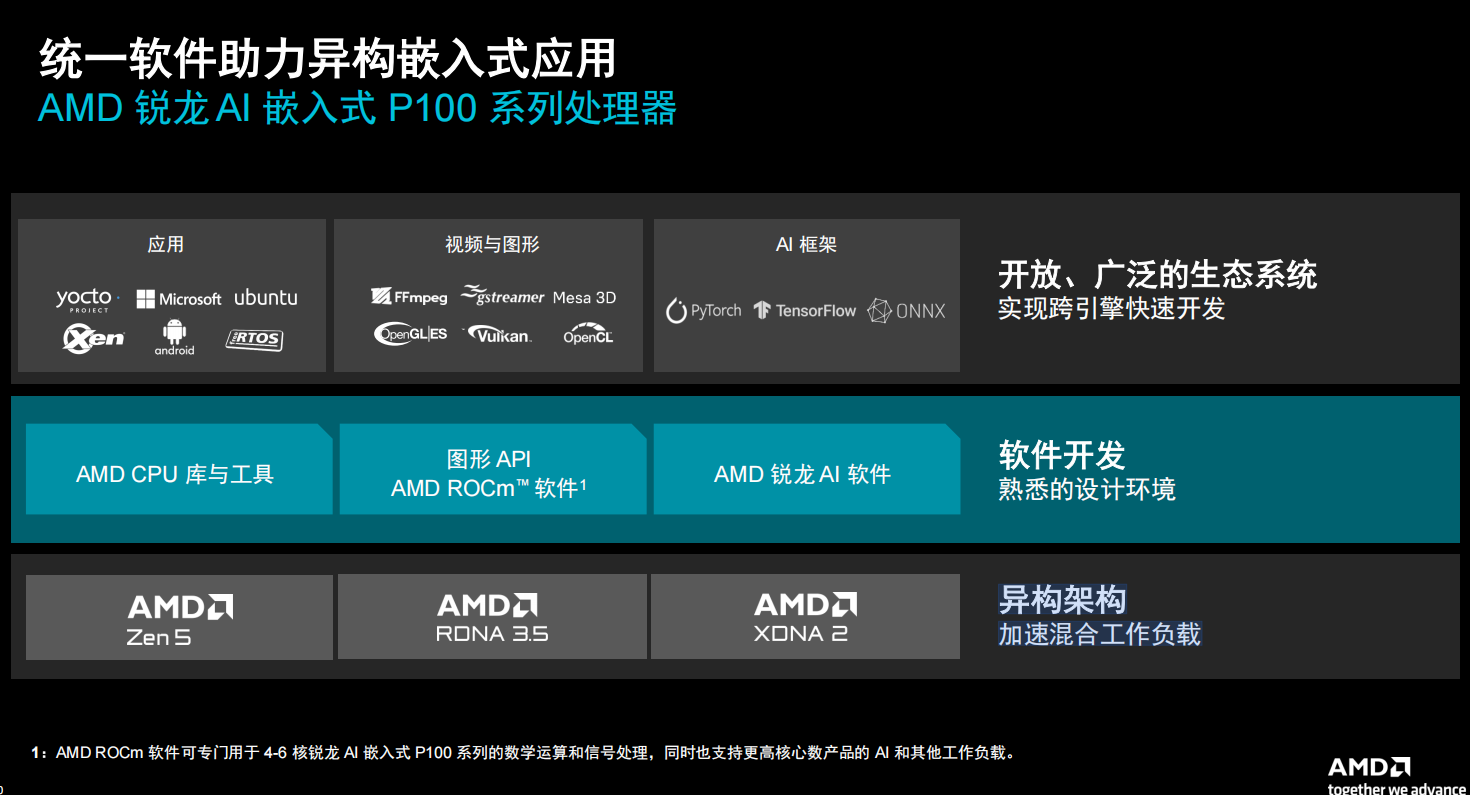The width and height of the screenshot is (1470, 795).
Task: Click the FFmpeg logo
Action: 409,297
